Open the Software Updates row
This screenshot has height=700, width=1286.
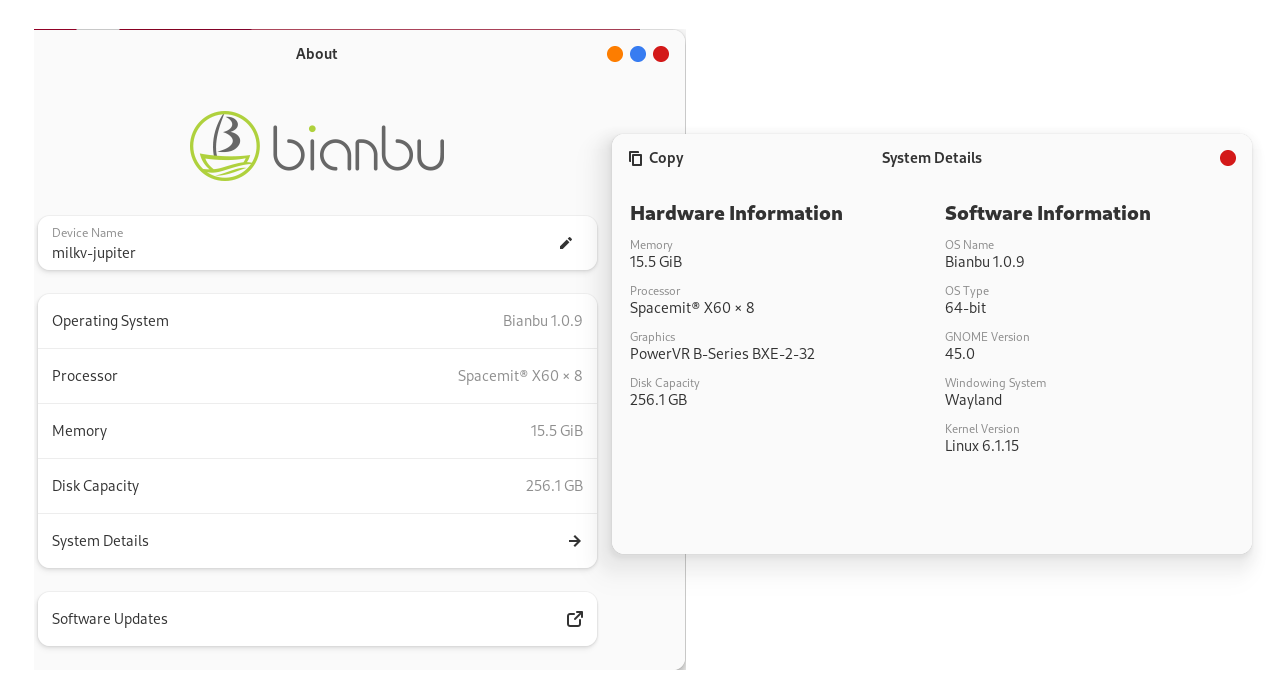click(x=317, y=619)
